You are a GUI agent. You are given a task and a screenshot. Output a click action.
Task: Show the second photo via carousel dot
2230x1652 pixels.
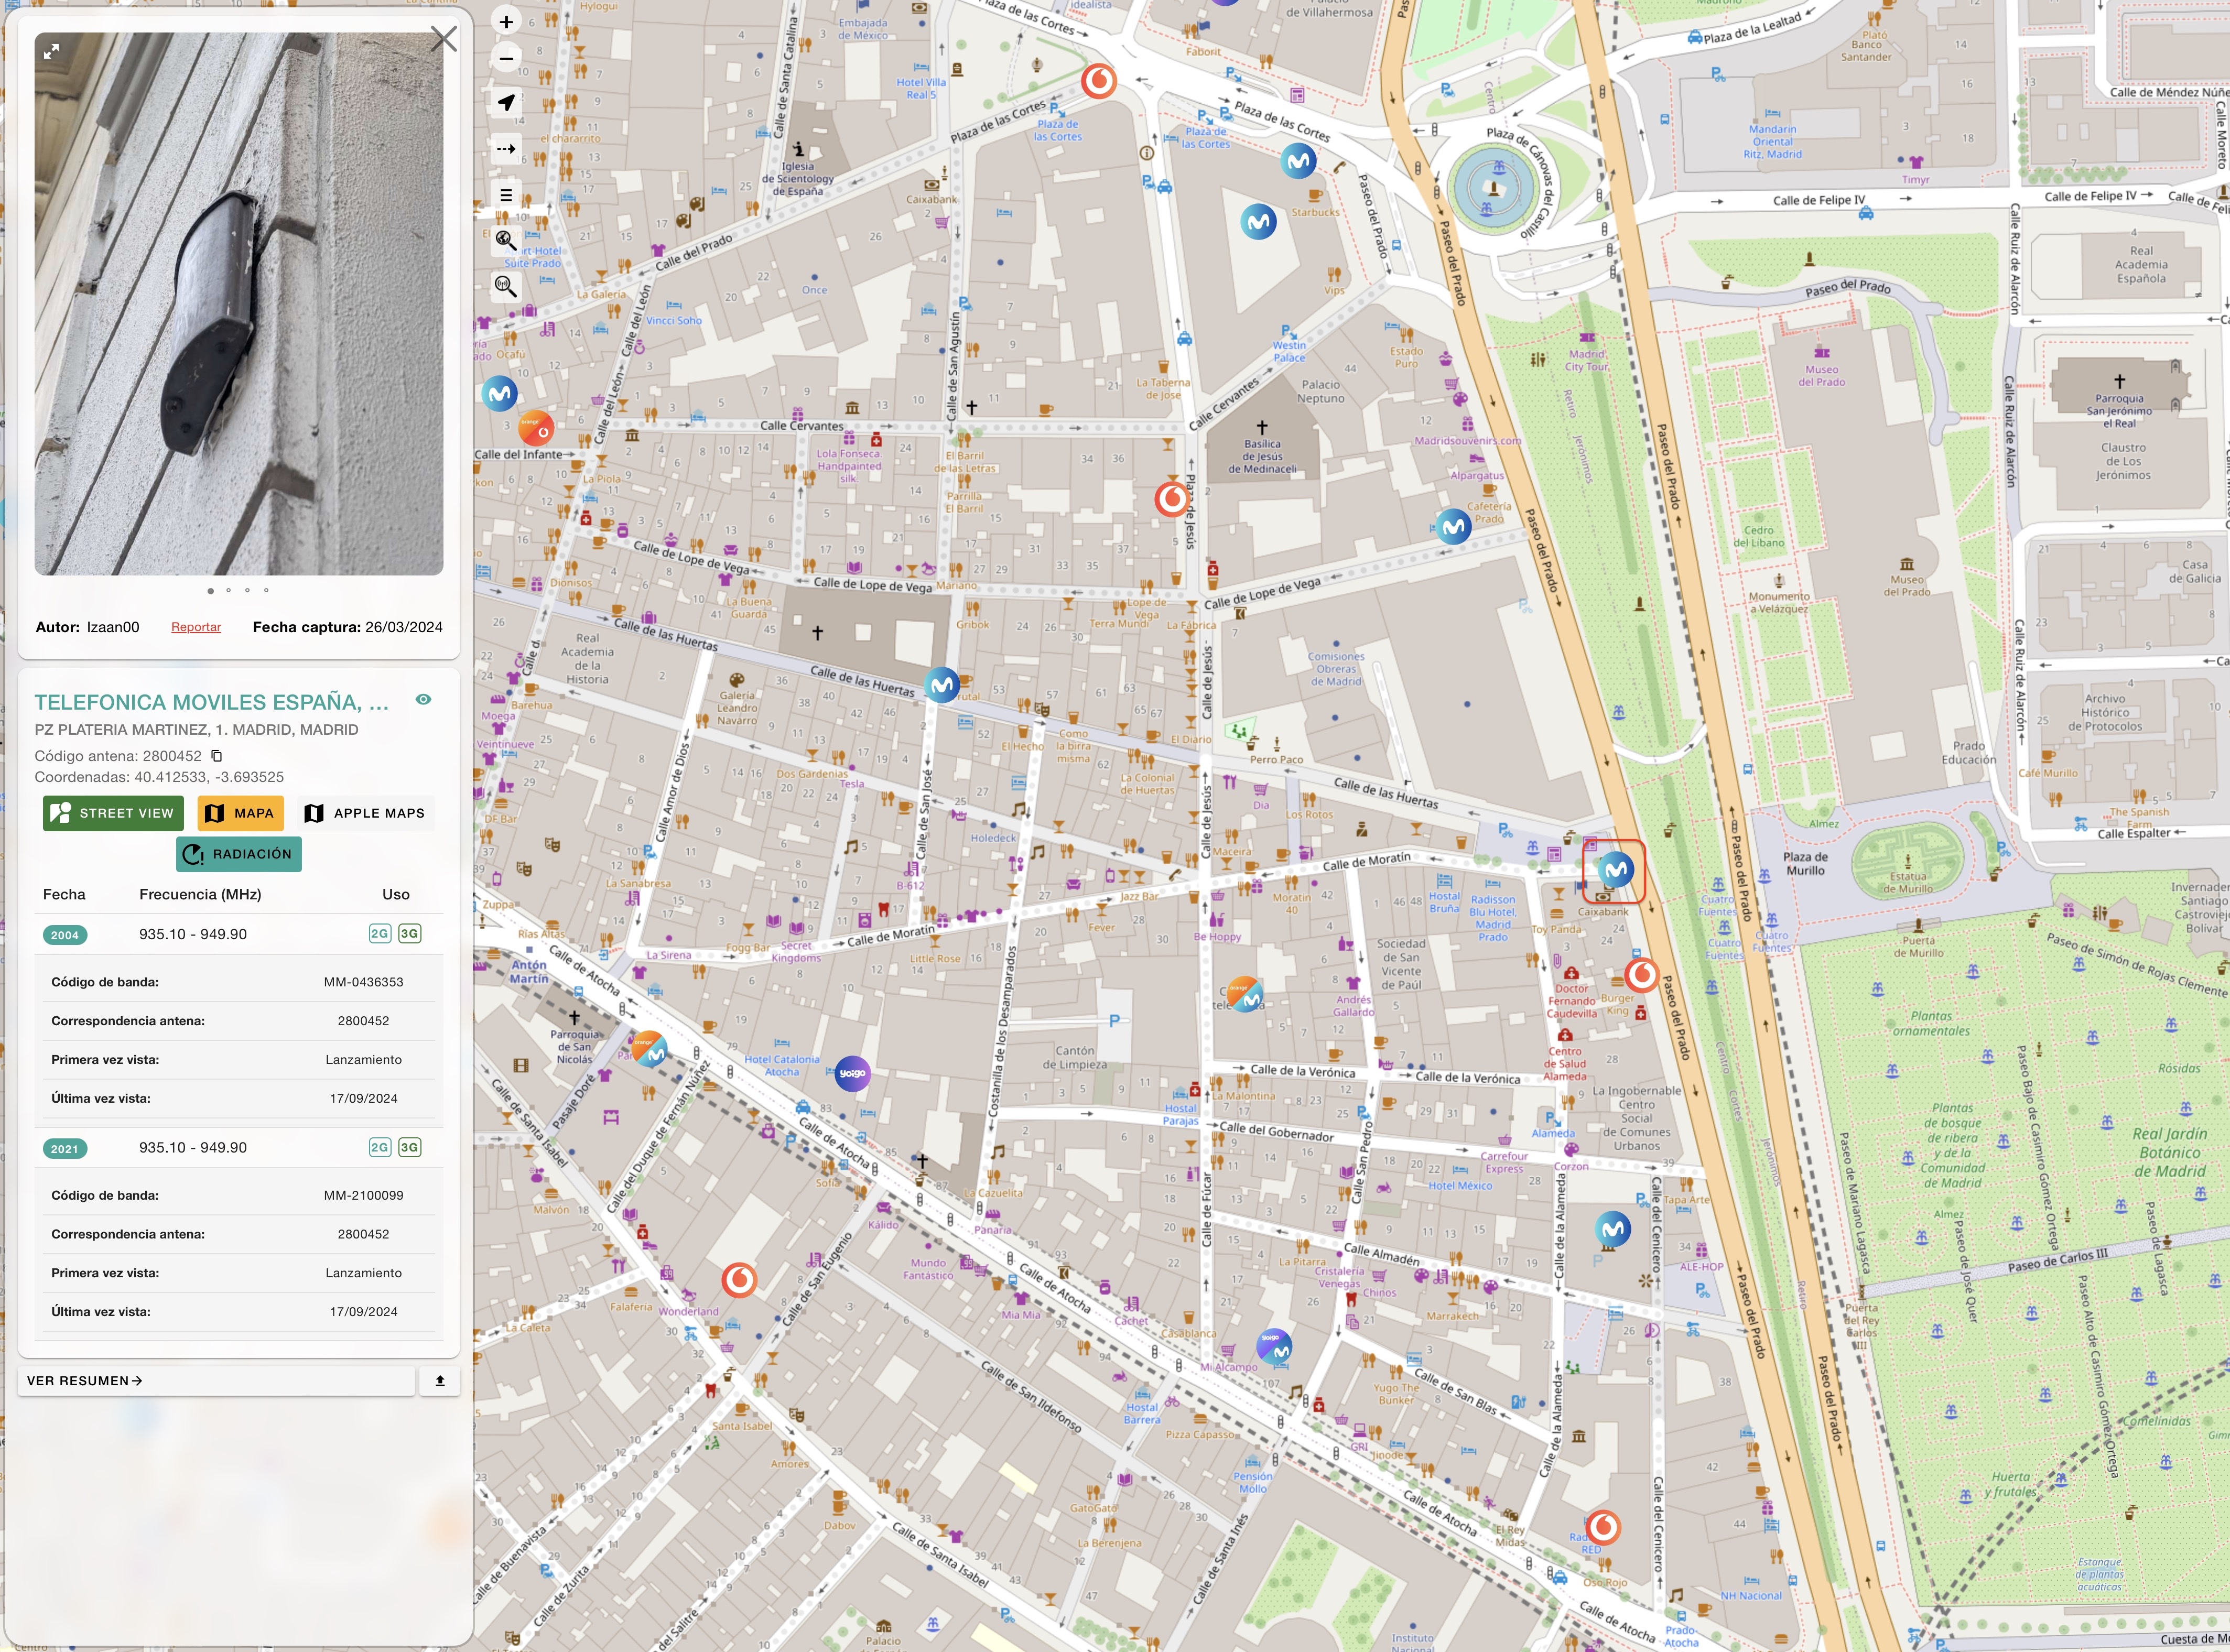click(x=229, y=591)
